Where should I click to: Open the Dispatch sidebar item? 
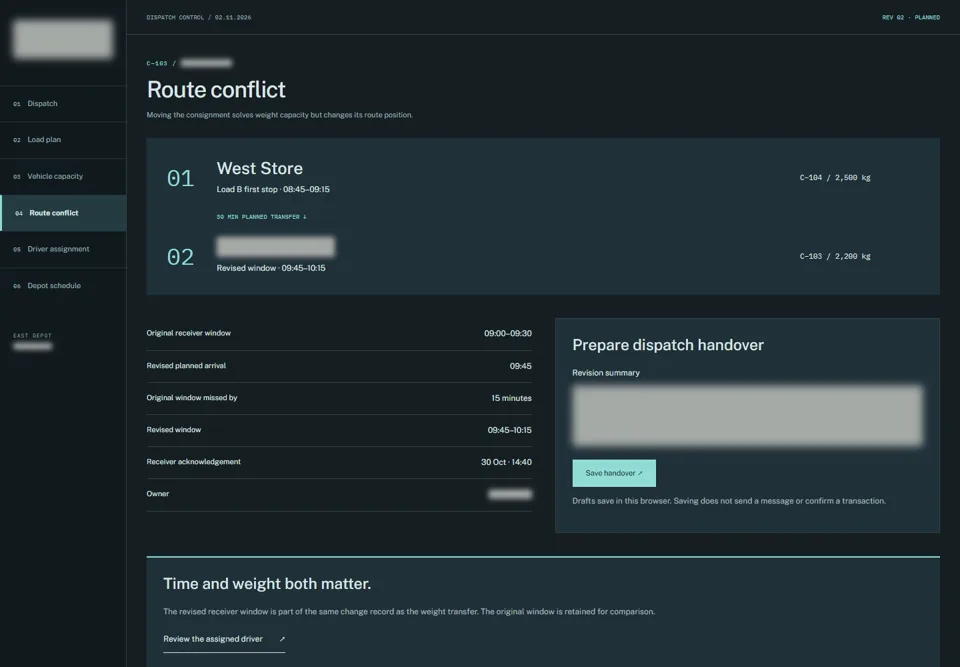point(63,104)
